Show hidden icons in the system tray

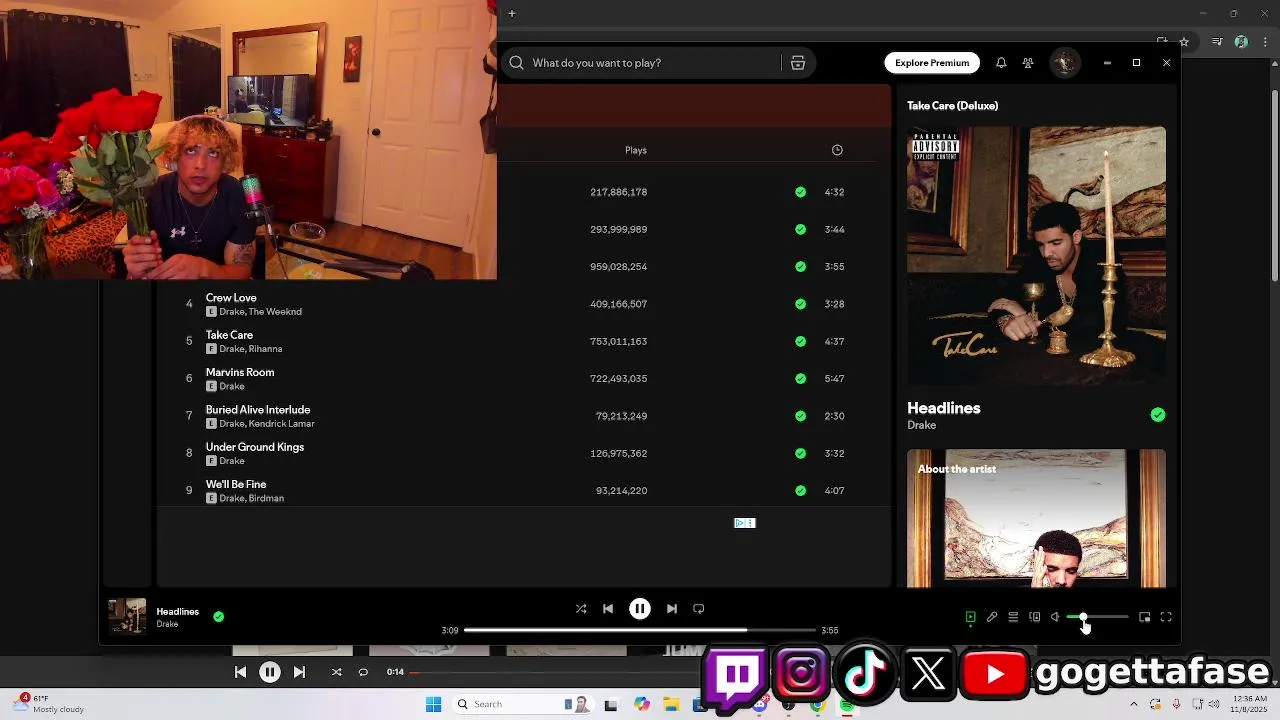[1132, 704]
